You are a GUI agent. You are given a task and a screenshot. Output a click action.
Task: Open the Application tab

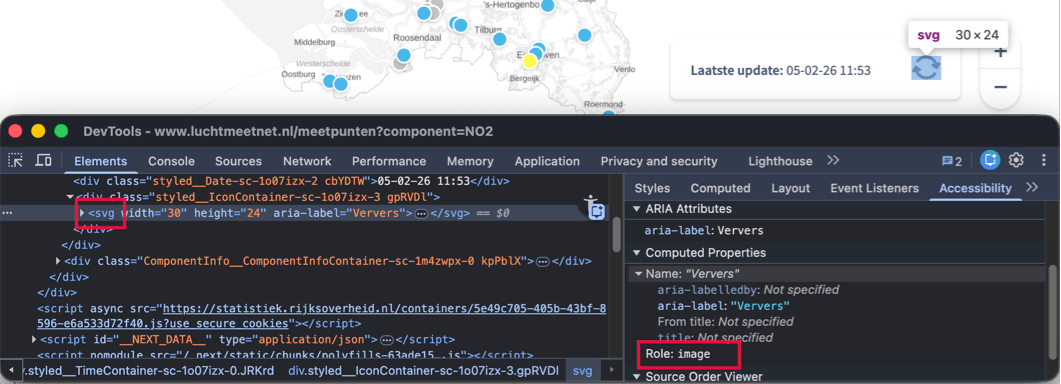[x=547, y=161]
